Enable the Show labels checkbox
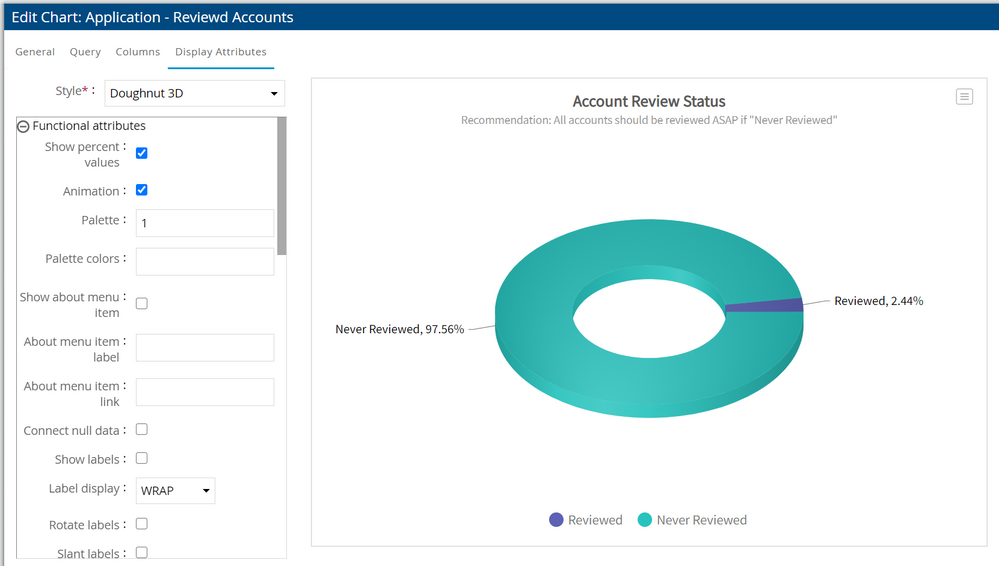999x566 pixels. pos(142,458)
